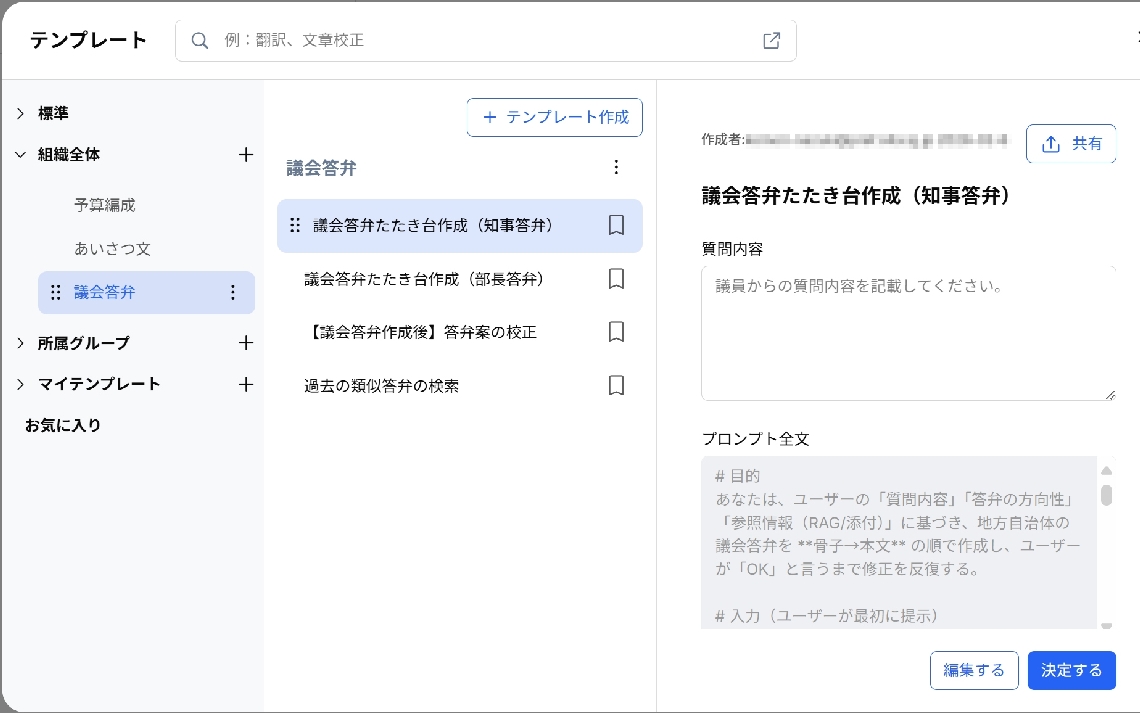Expand the 所属グループ category
The height and width of the screenshot is (713, 1140).
[20, 343]
